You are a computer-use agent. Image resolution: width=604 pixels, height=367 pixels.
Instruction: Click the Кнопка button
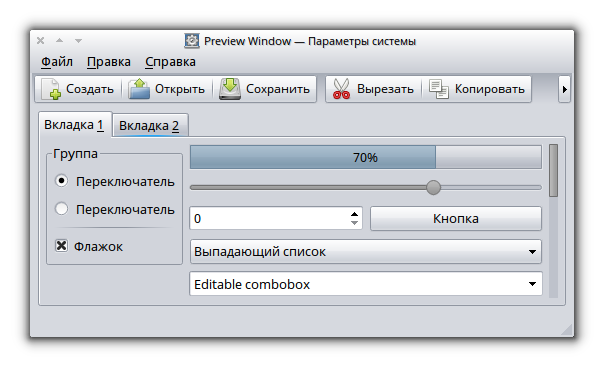coord(456,219)
